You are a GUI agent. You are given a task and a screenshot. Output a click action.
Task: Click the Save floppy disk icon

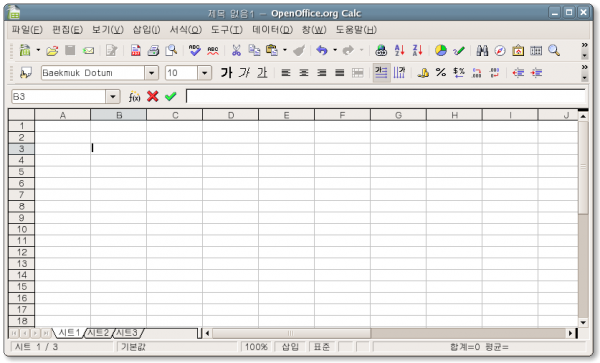pyautogui.click(x=70, y=50)
